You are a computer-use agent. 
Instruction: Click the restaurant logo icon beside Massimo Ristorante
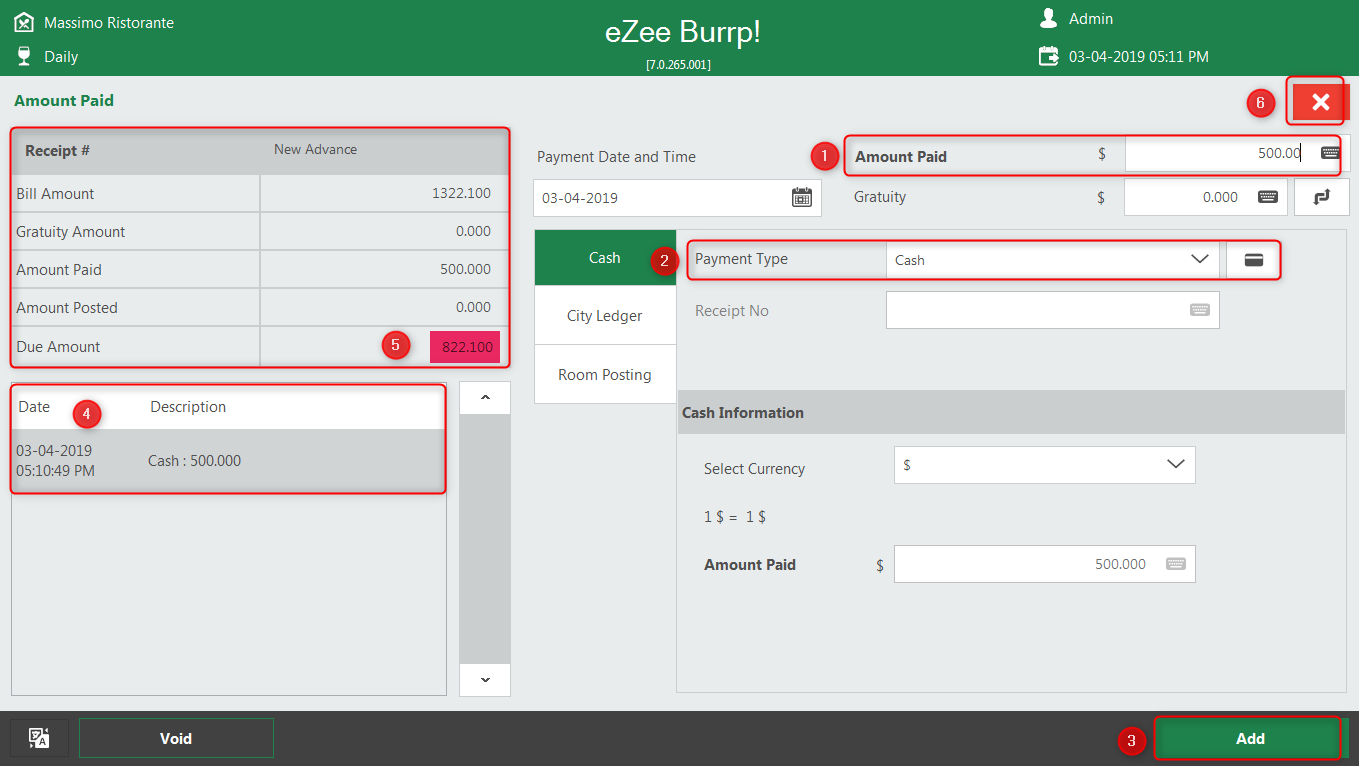pos(24,22)
